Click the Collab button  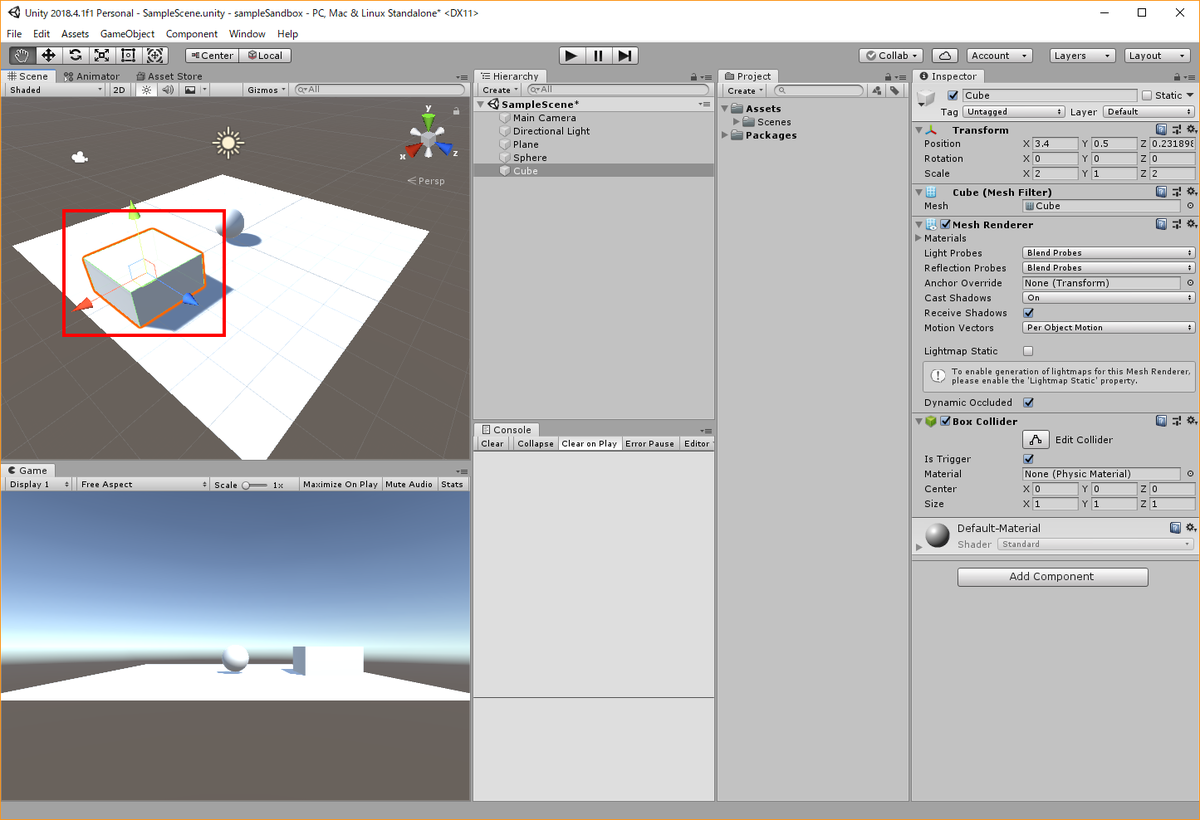[x=893, y=56]
